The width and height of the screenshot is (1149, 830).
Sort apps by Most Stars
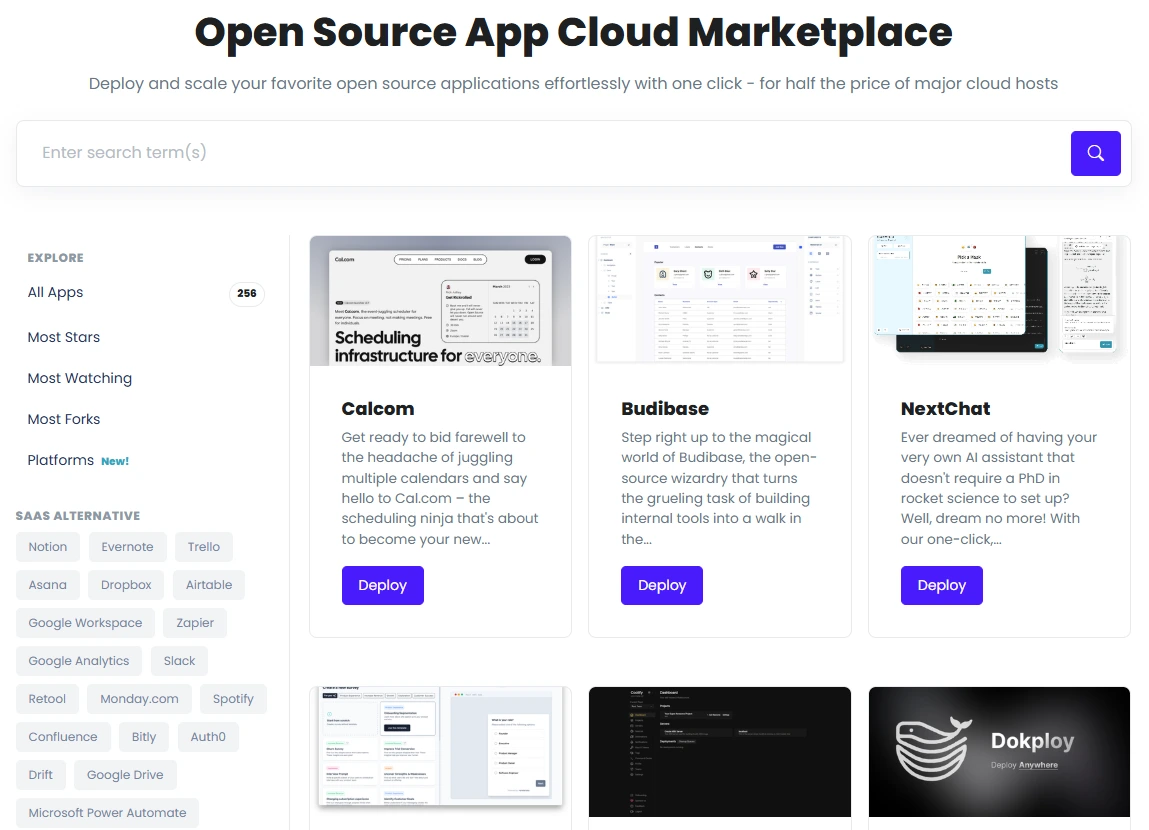pos(64,337)
